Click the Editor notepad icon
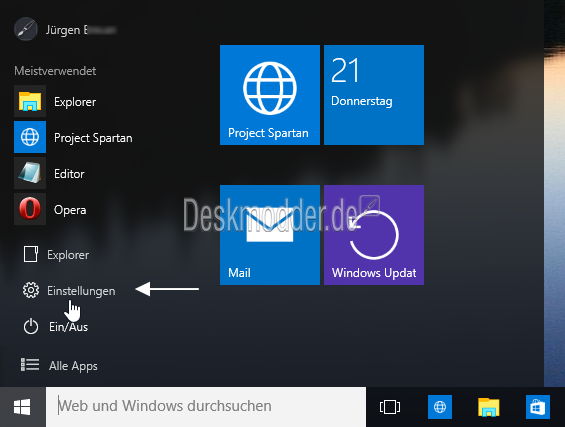The image size is (565, 427). (30, 173)
